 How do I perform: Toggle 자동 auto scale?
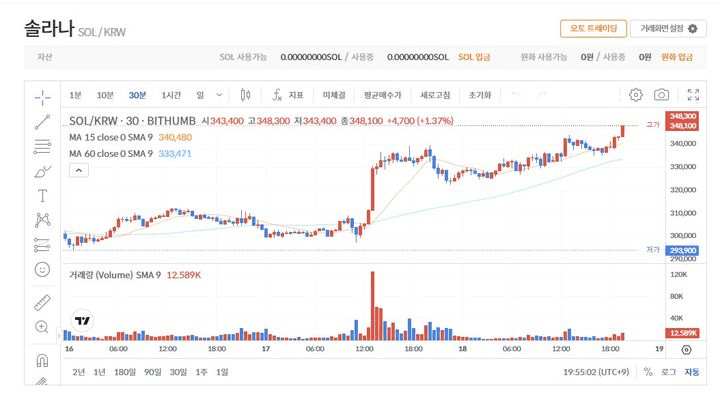click(692, 372)
